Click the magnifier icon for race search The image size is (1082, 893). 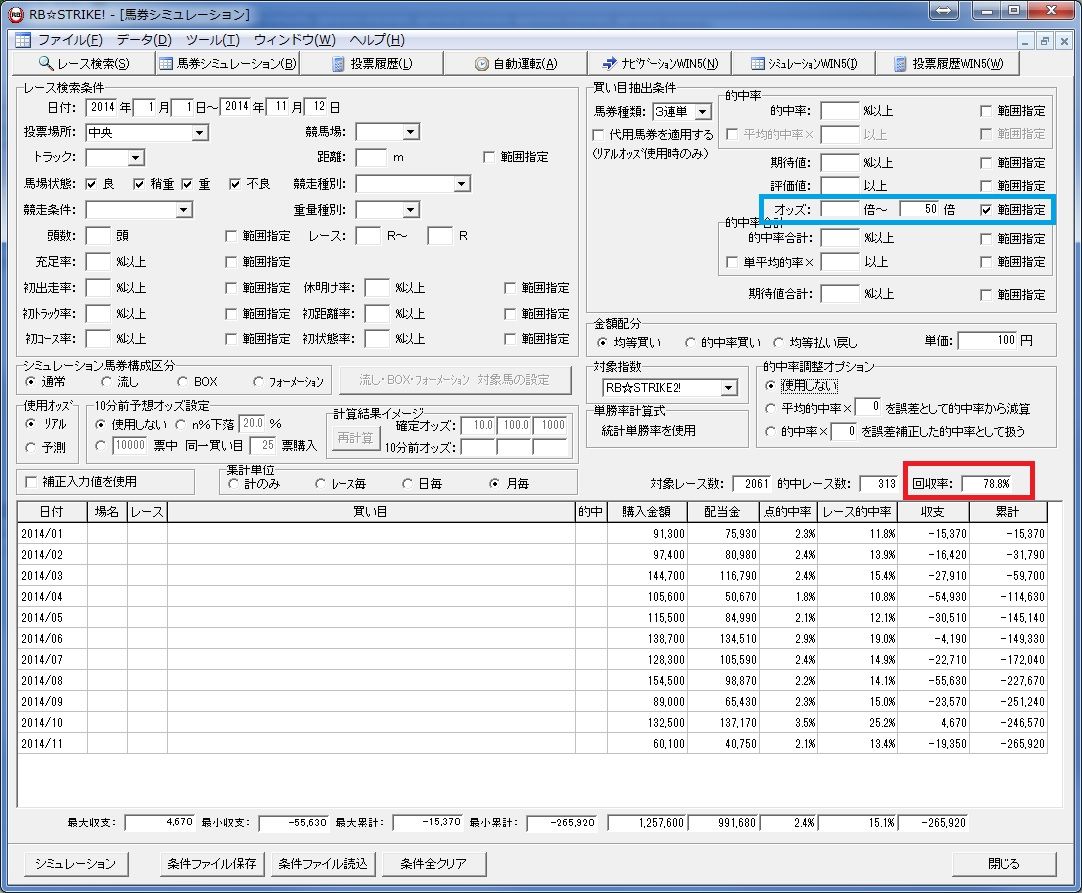(x=46, y=63)
